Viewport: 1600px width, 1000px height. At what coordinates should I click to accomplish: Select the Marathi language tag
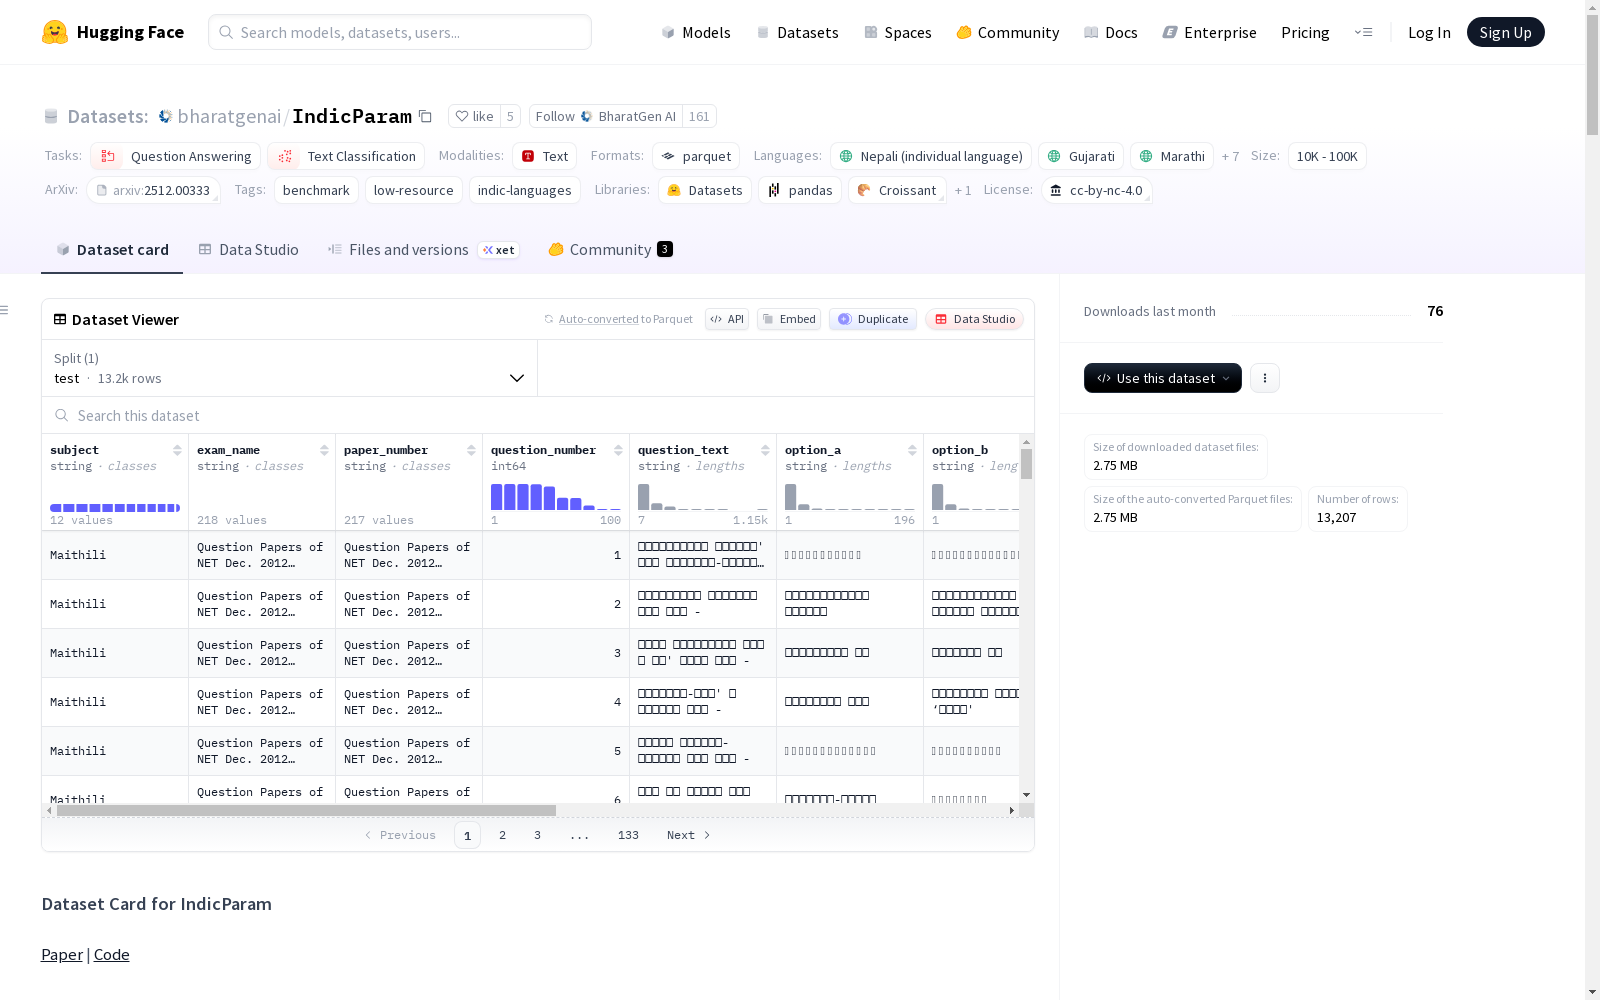click(x=1172, y=156)
